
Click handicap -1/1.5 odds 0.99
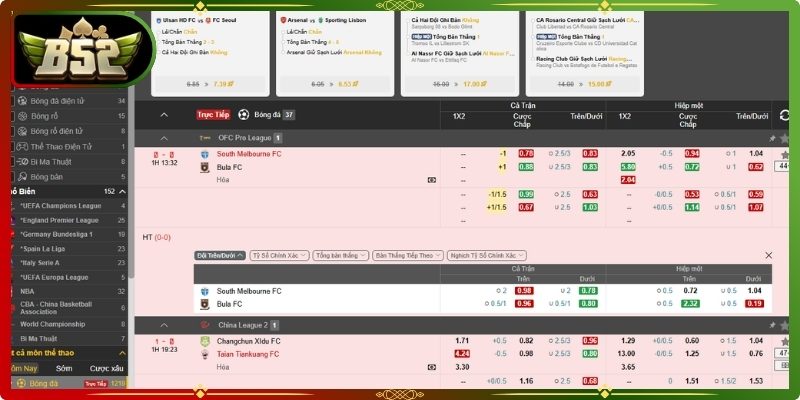pyautogui.click(x=526, y=194)
